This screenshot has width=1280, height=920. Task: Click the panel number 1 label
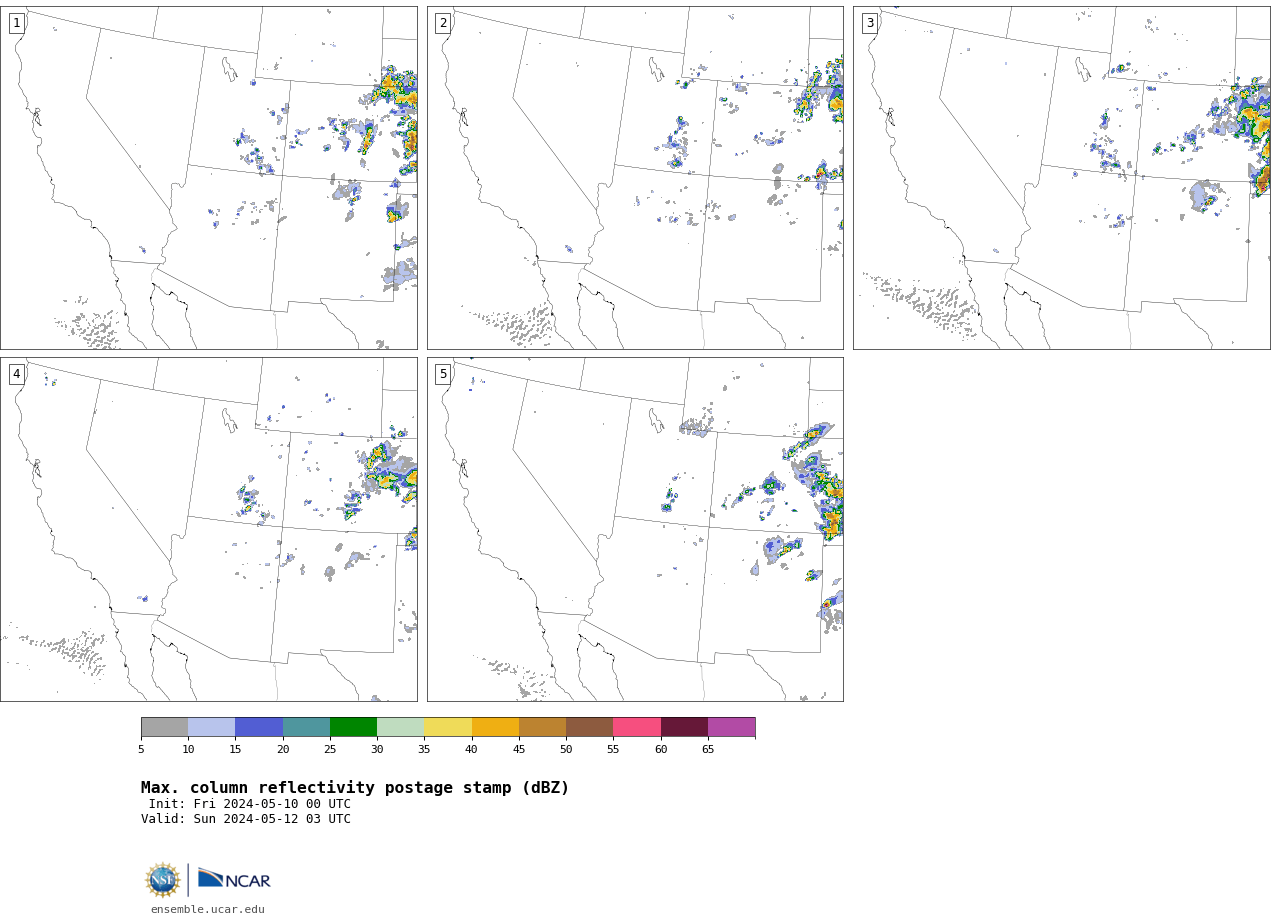[17, 23]
